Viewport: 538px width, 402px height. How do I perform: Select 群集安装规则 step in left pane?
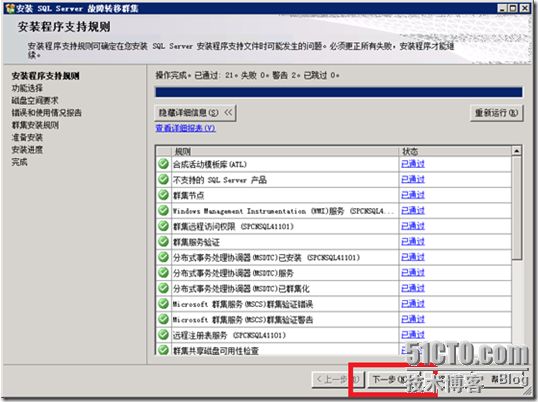[35, 125]
